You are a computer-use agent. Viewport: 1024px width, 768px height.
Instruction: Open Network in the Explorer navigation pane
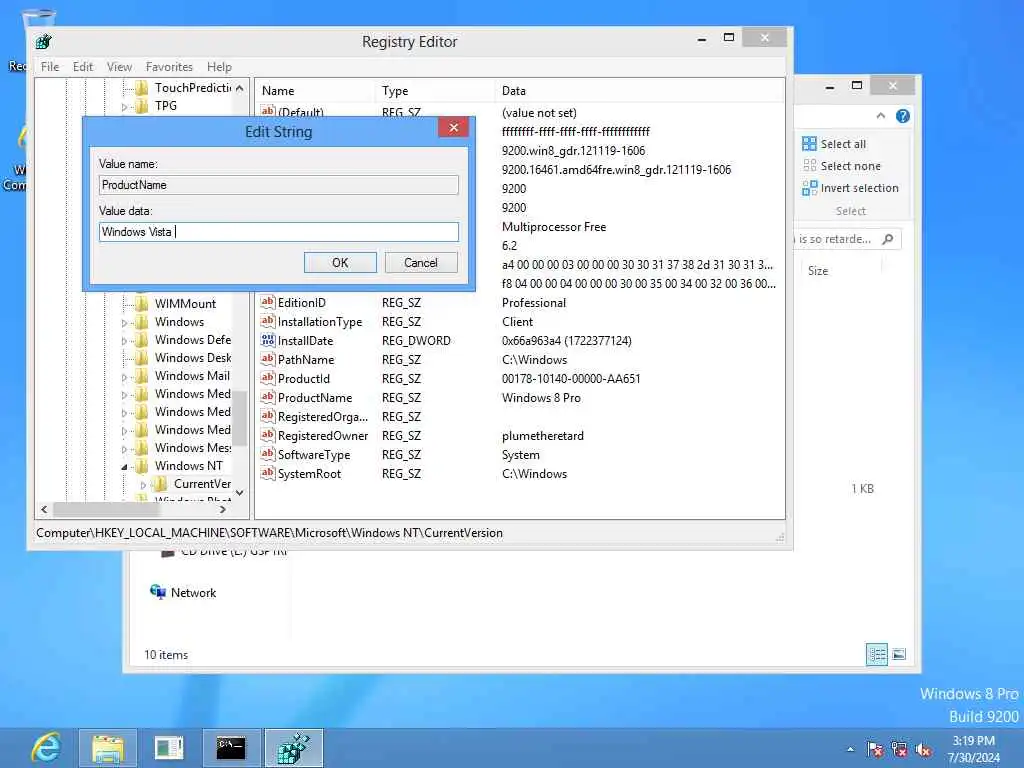184,592
